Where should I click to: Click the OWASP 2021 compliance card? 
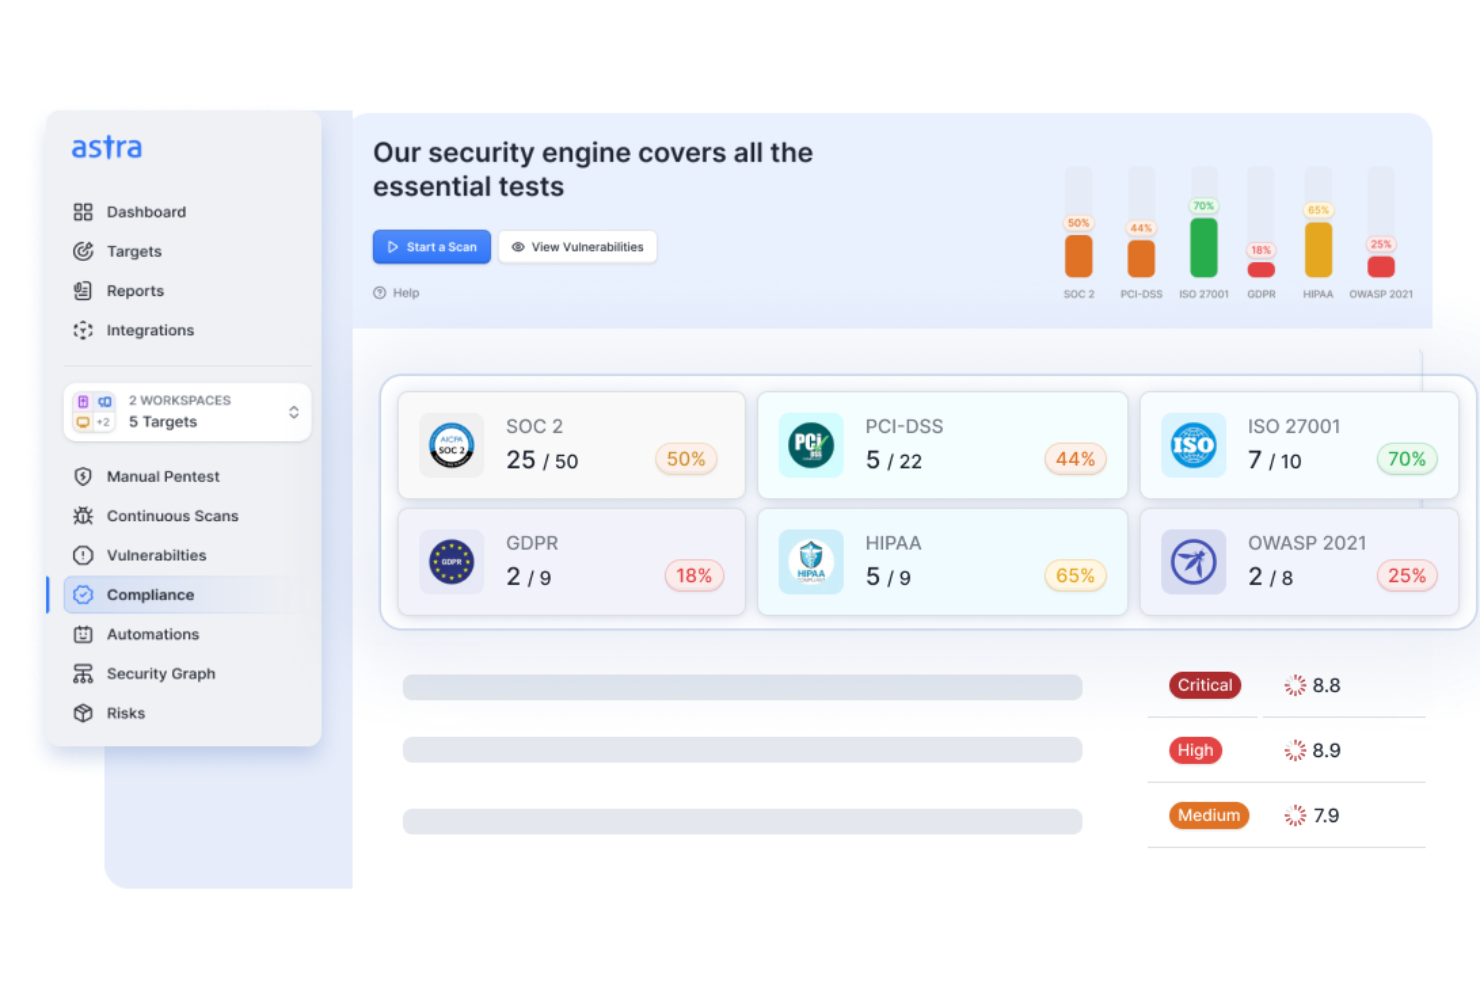coord(1299,561)
